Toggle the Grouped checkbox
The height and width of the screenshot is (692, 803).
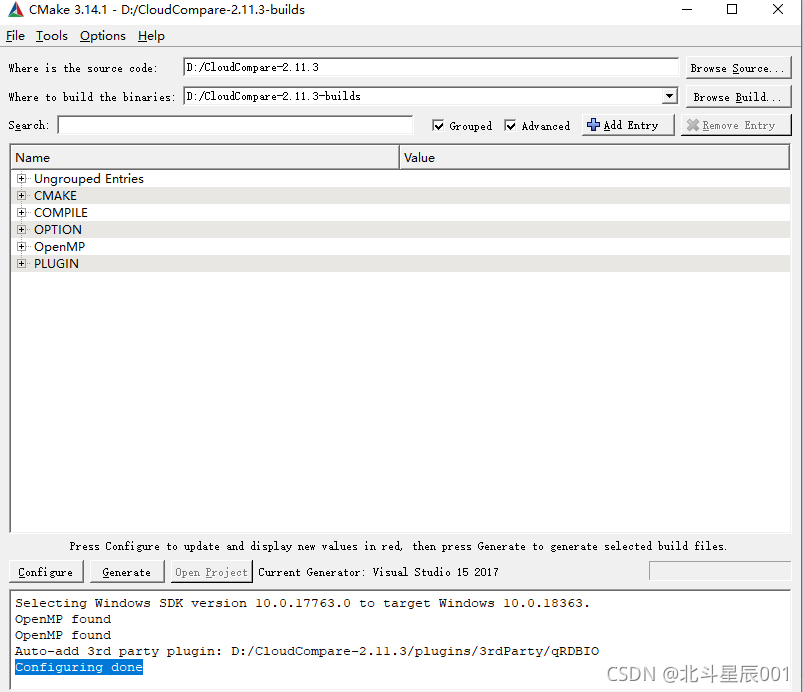438,125
